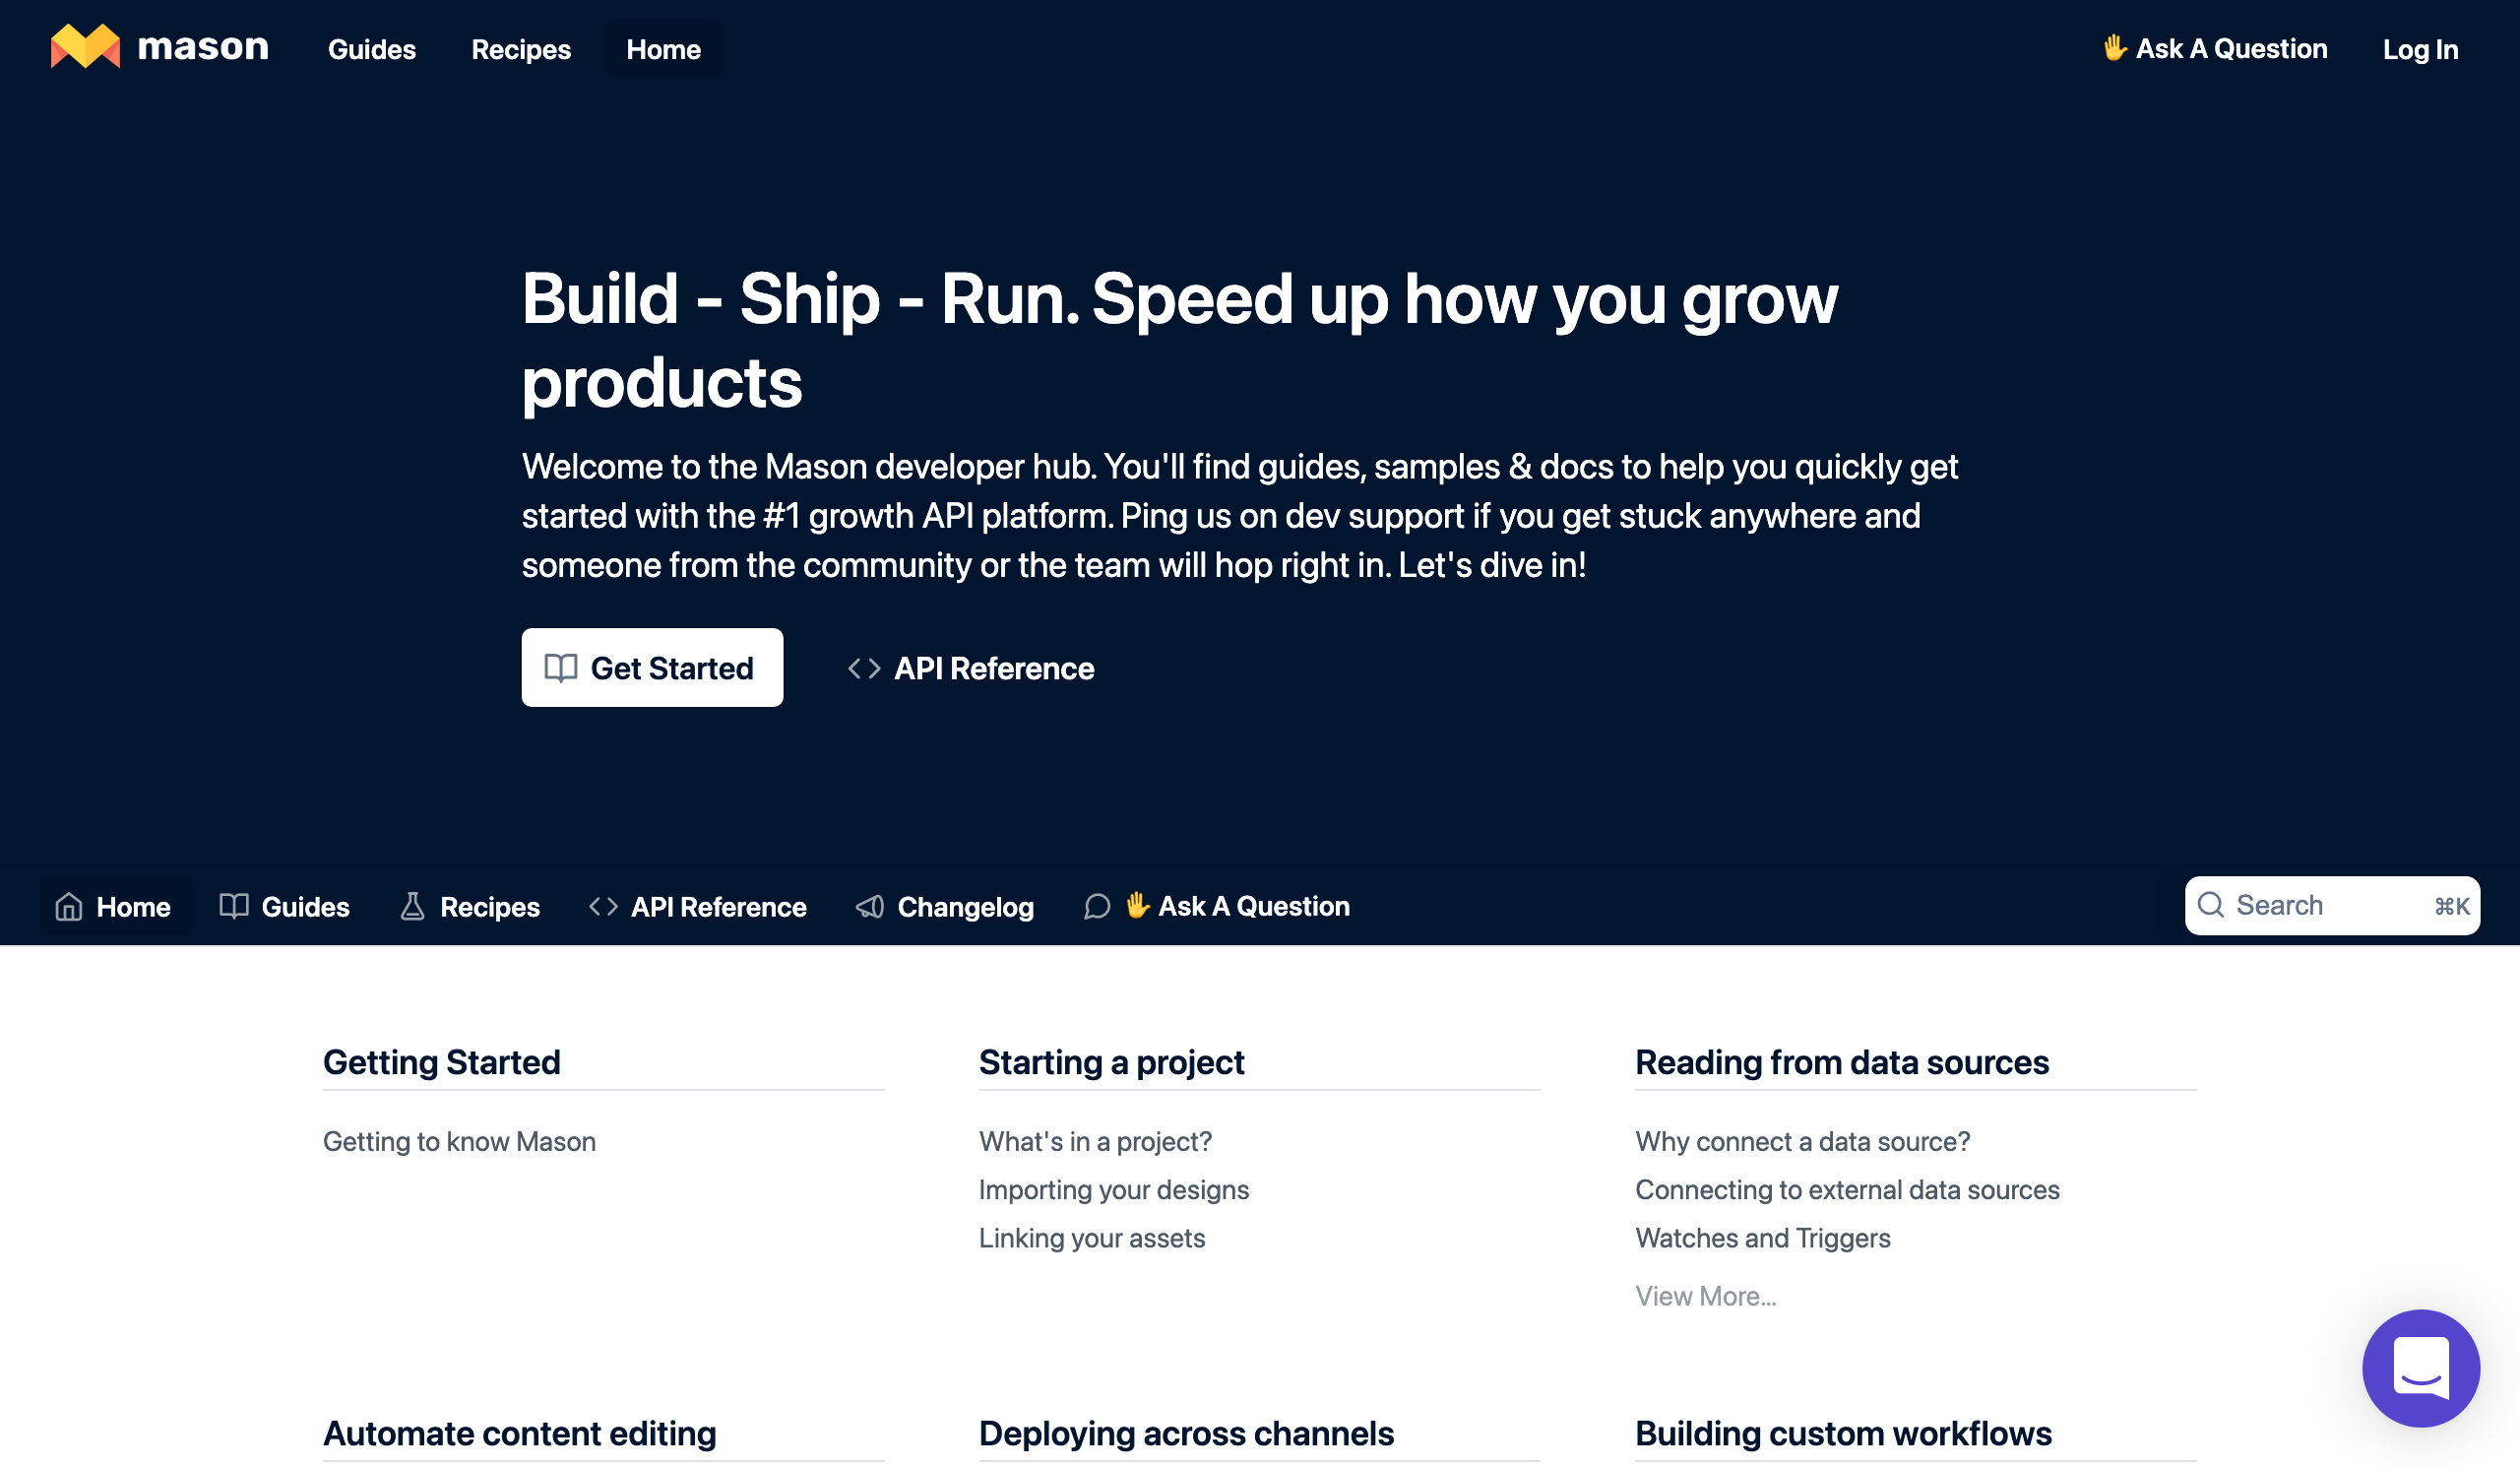Click the code brackets icon beside API Reference in the sub-navigation
Image resolution: width=2520 pixels, height=1467 pixels.
603,906
